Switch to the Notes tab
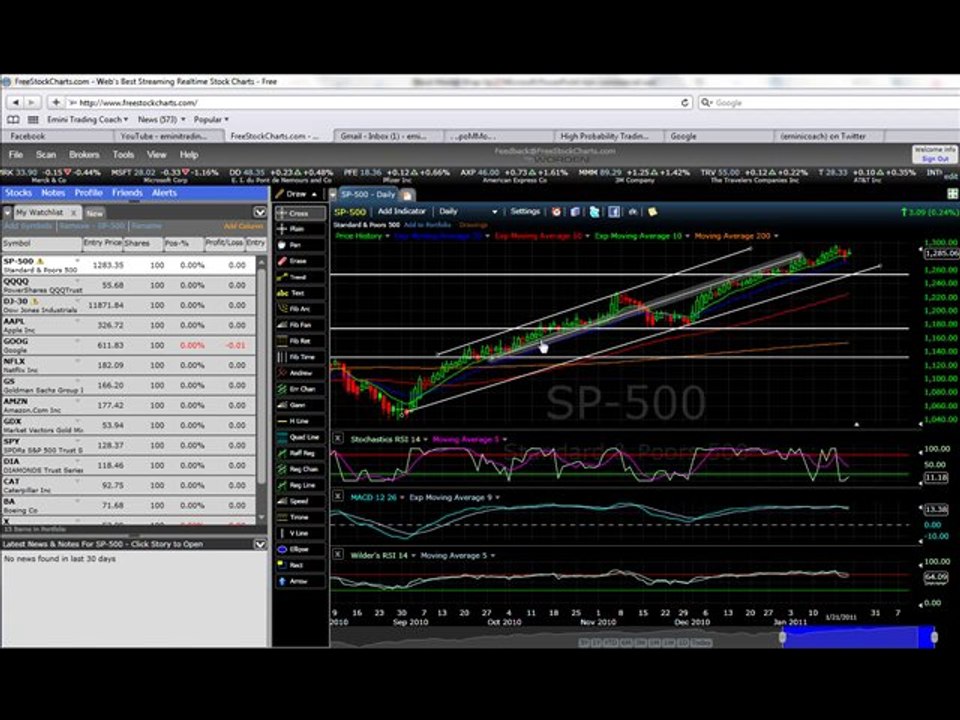960x720 pixels. [53, 193]
